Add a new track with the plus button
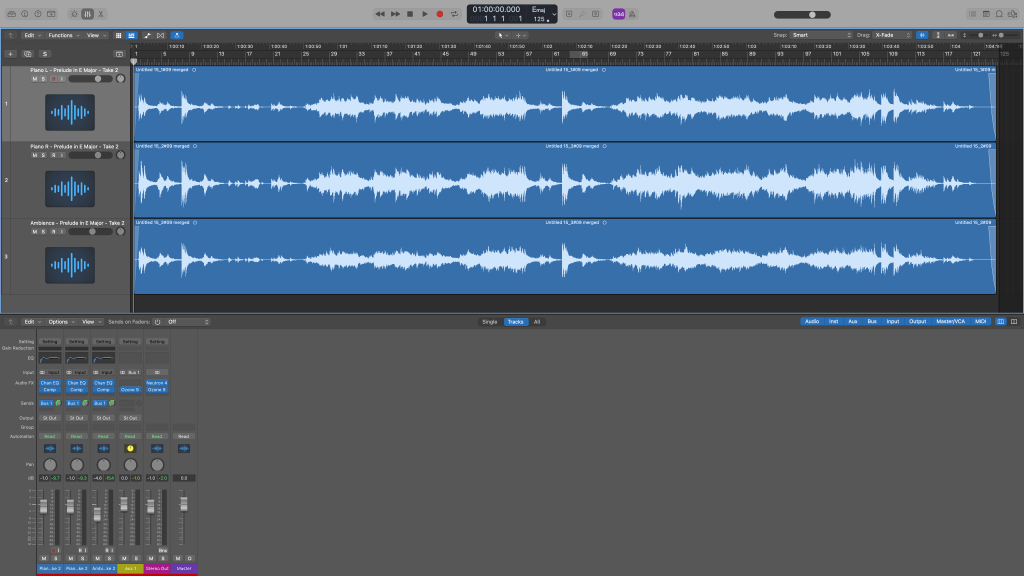 [11, 53]
